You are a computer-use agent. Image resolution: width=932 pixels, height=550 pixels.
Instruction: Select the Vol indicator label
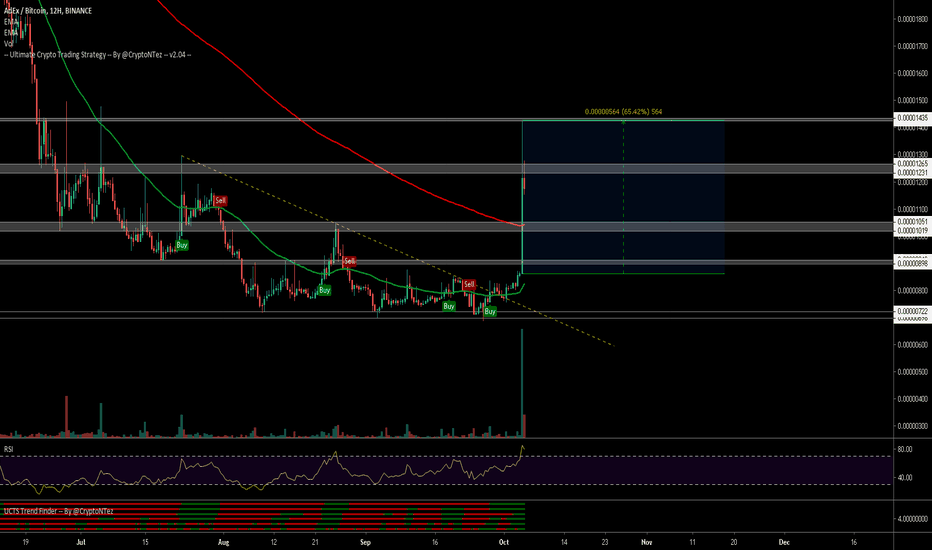tap(8, 43)
